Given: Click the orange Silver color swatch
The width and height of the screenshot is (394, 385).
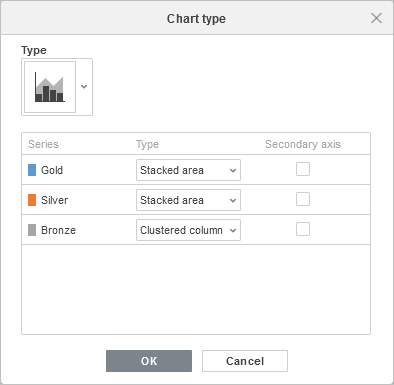Looking at the screenshot, I should (32, 200).
